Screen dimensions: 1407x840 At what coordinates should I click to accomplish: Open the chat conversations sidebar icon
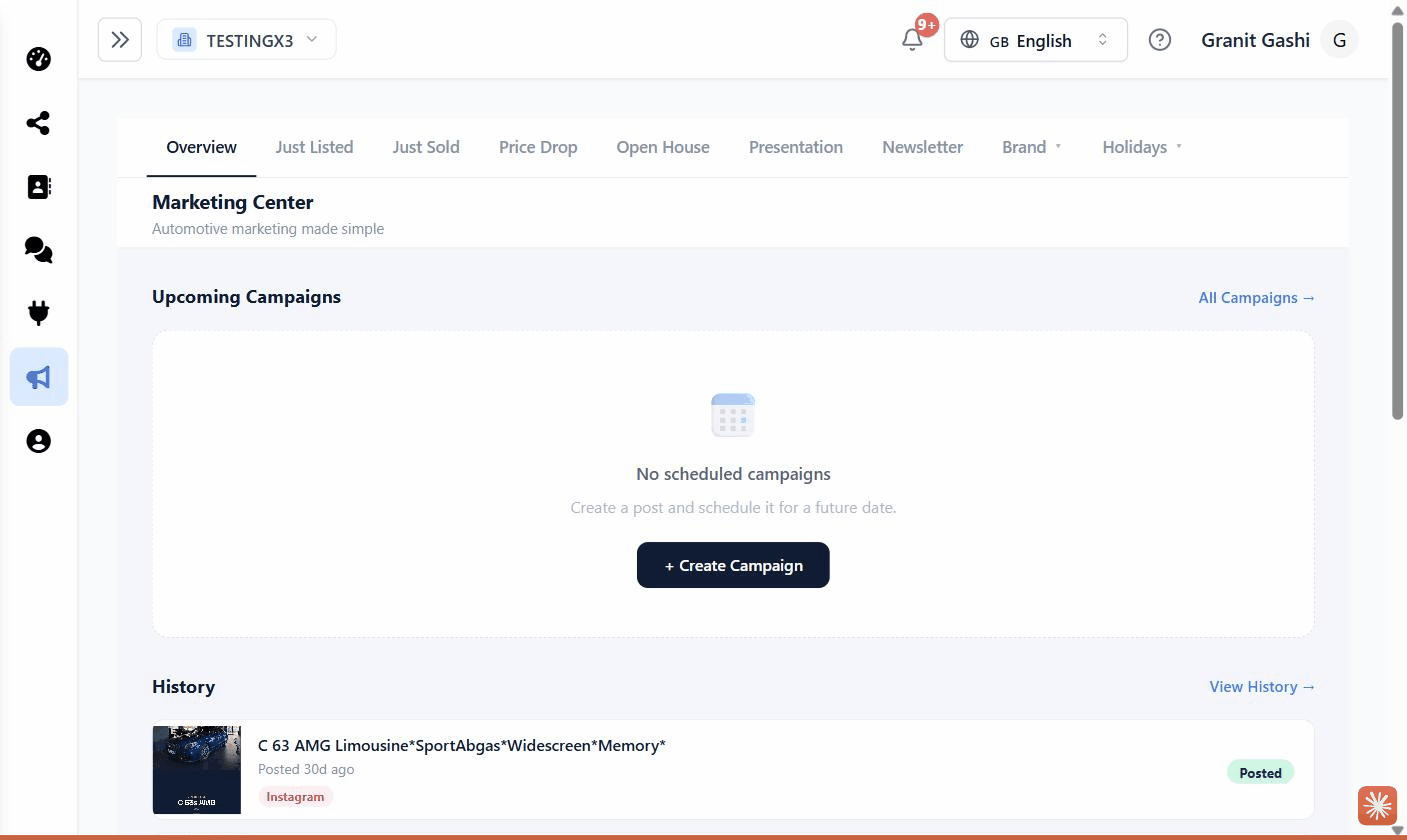tap(38, 250)
